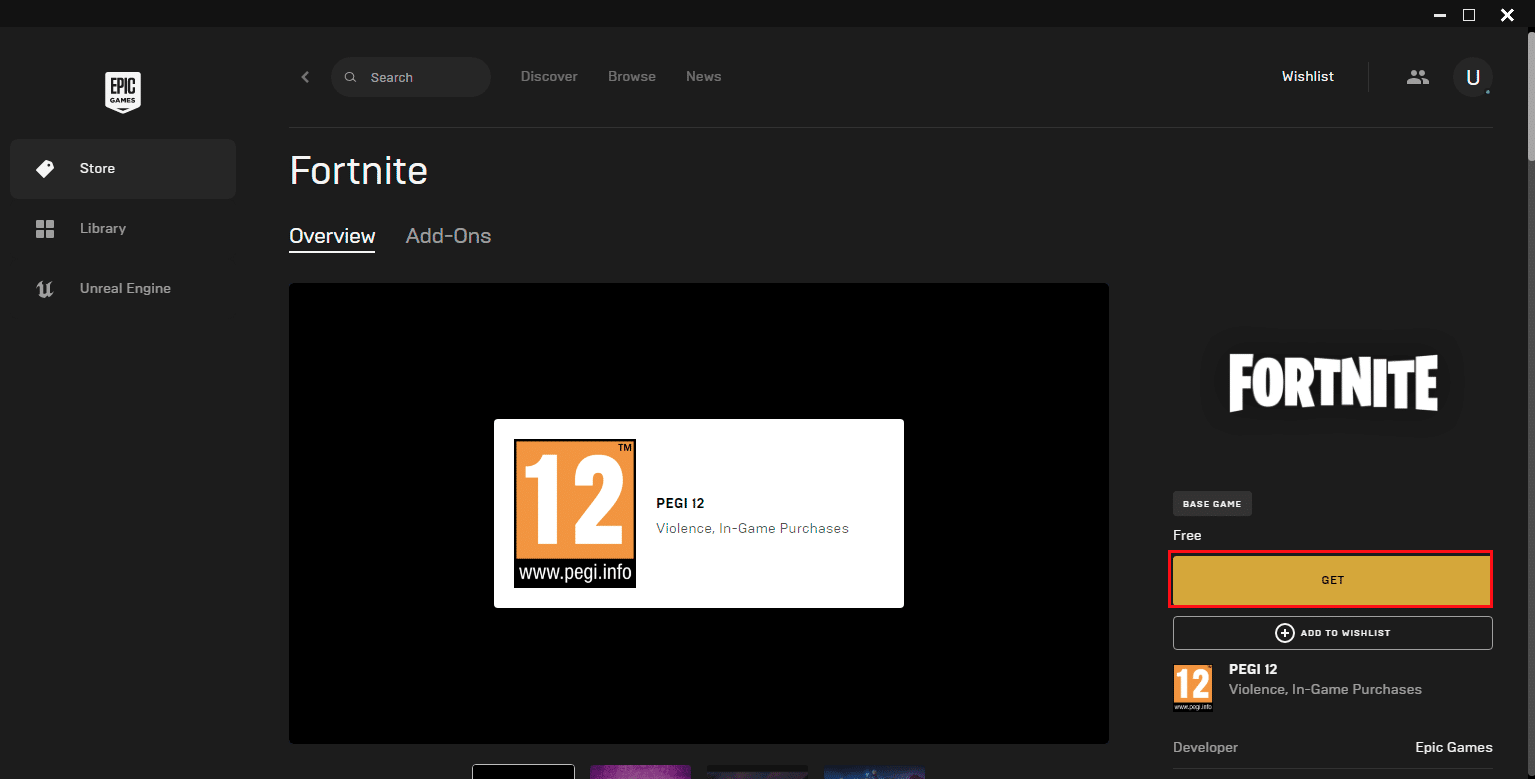Select the second purple media thumbnail

click(640, 772)
